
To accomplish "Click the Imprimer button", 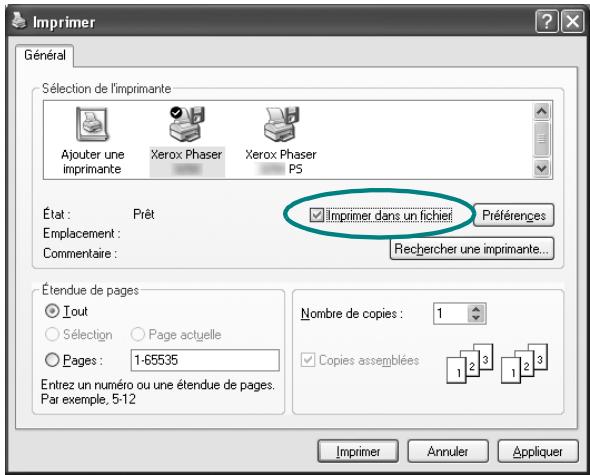I will pos(358,451).
